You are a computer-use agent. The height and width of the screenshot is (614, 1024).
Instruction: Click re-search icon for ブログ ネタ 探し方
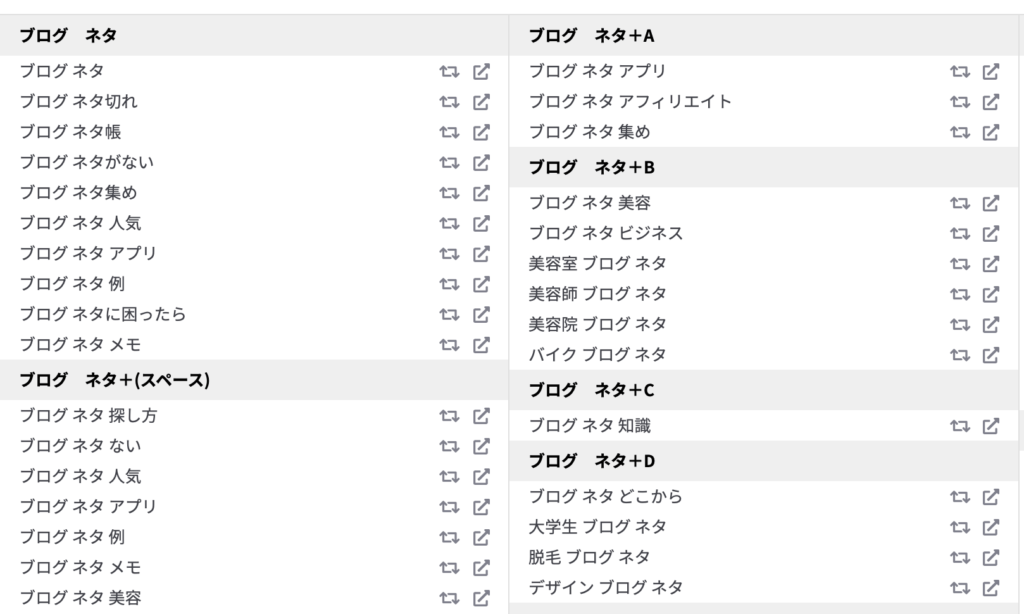[x=449, y=416]
